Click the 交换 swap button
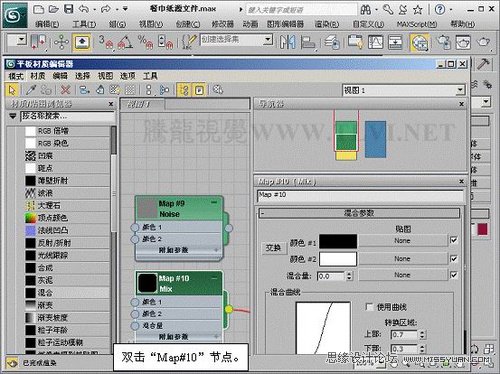Viewport: 500px width, 374px height. tap(273, 248)
